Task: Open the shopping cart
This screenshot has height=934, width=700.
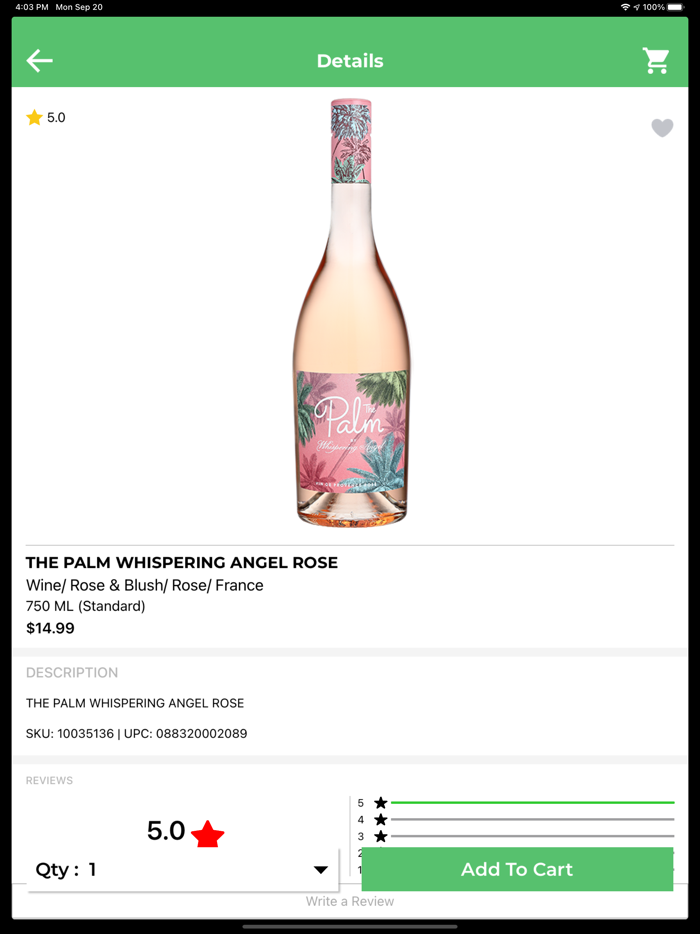Action: [x=656, y=61]
